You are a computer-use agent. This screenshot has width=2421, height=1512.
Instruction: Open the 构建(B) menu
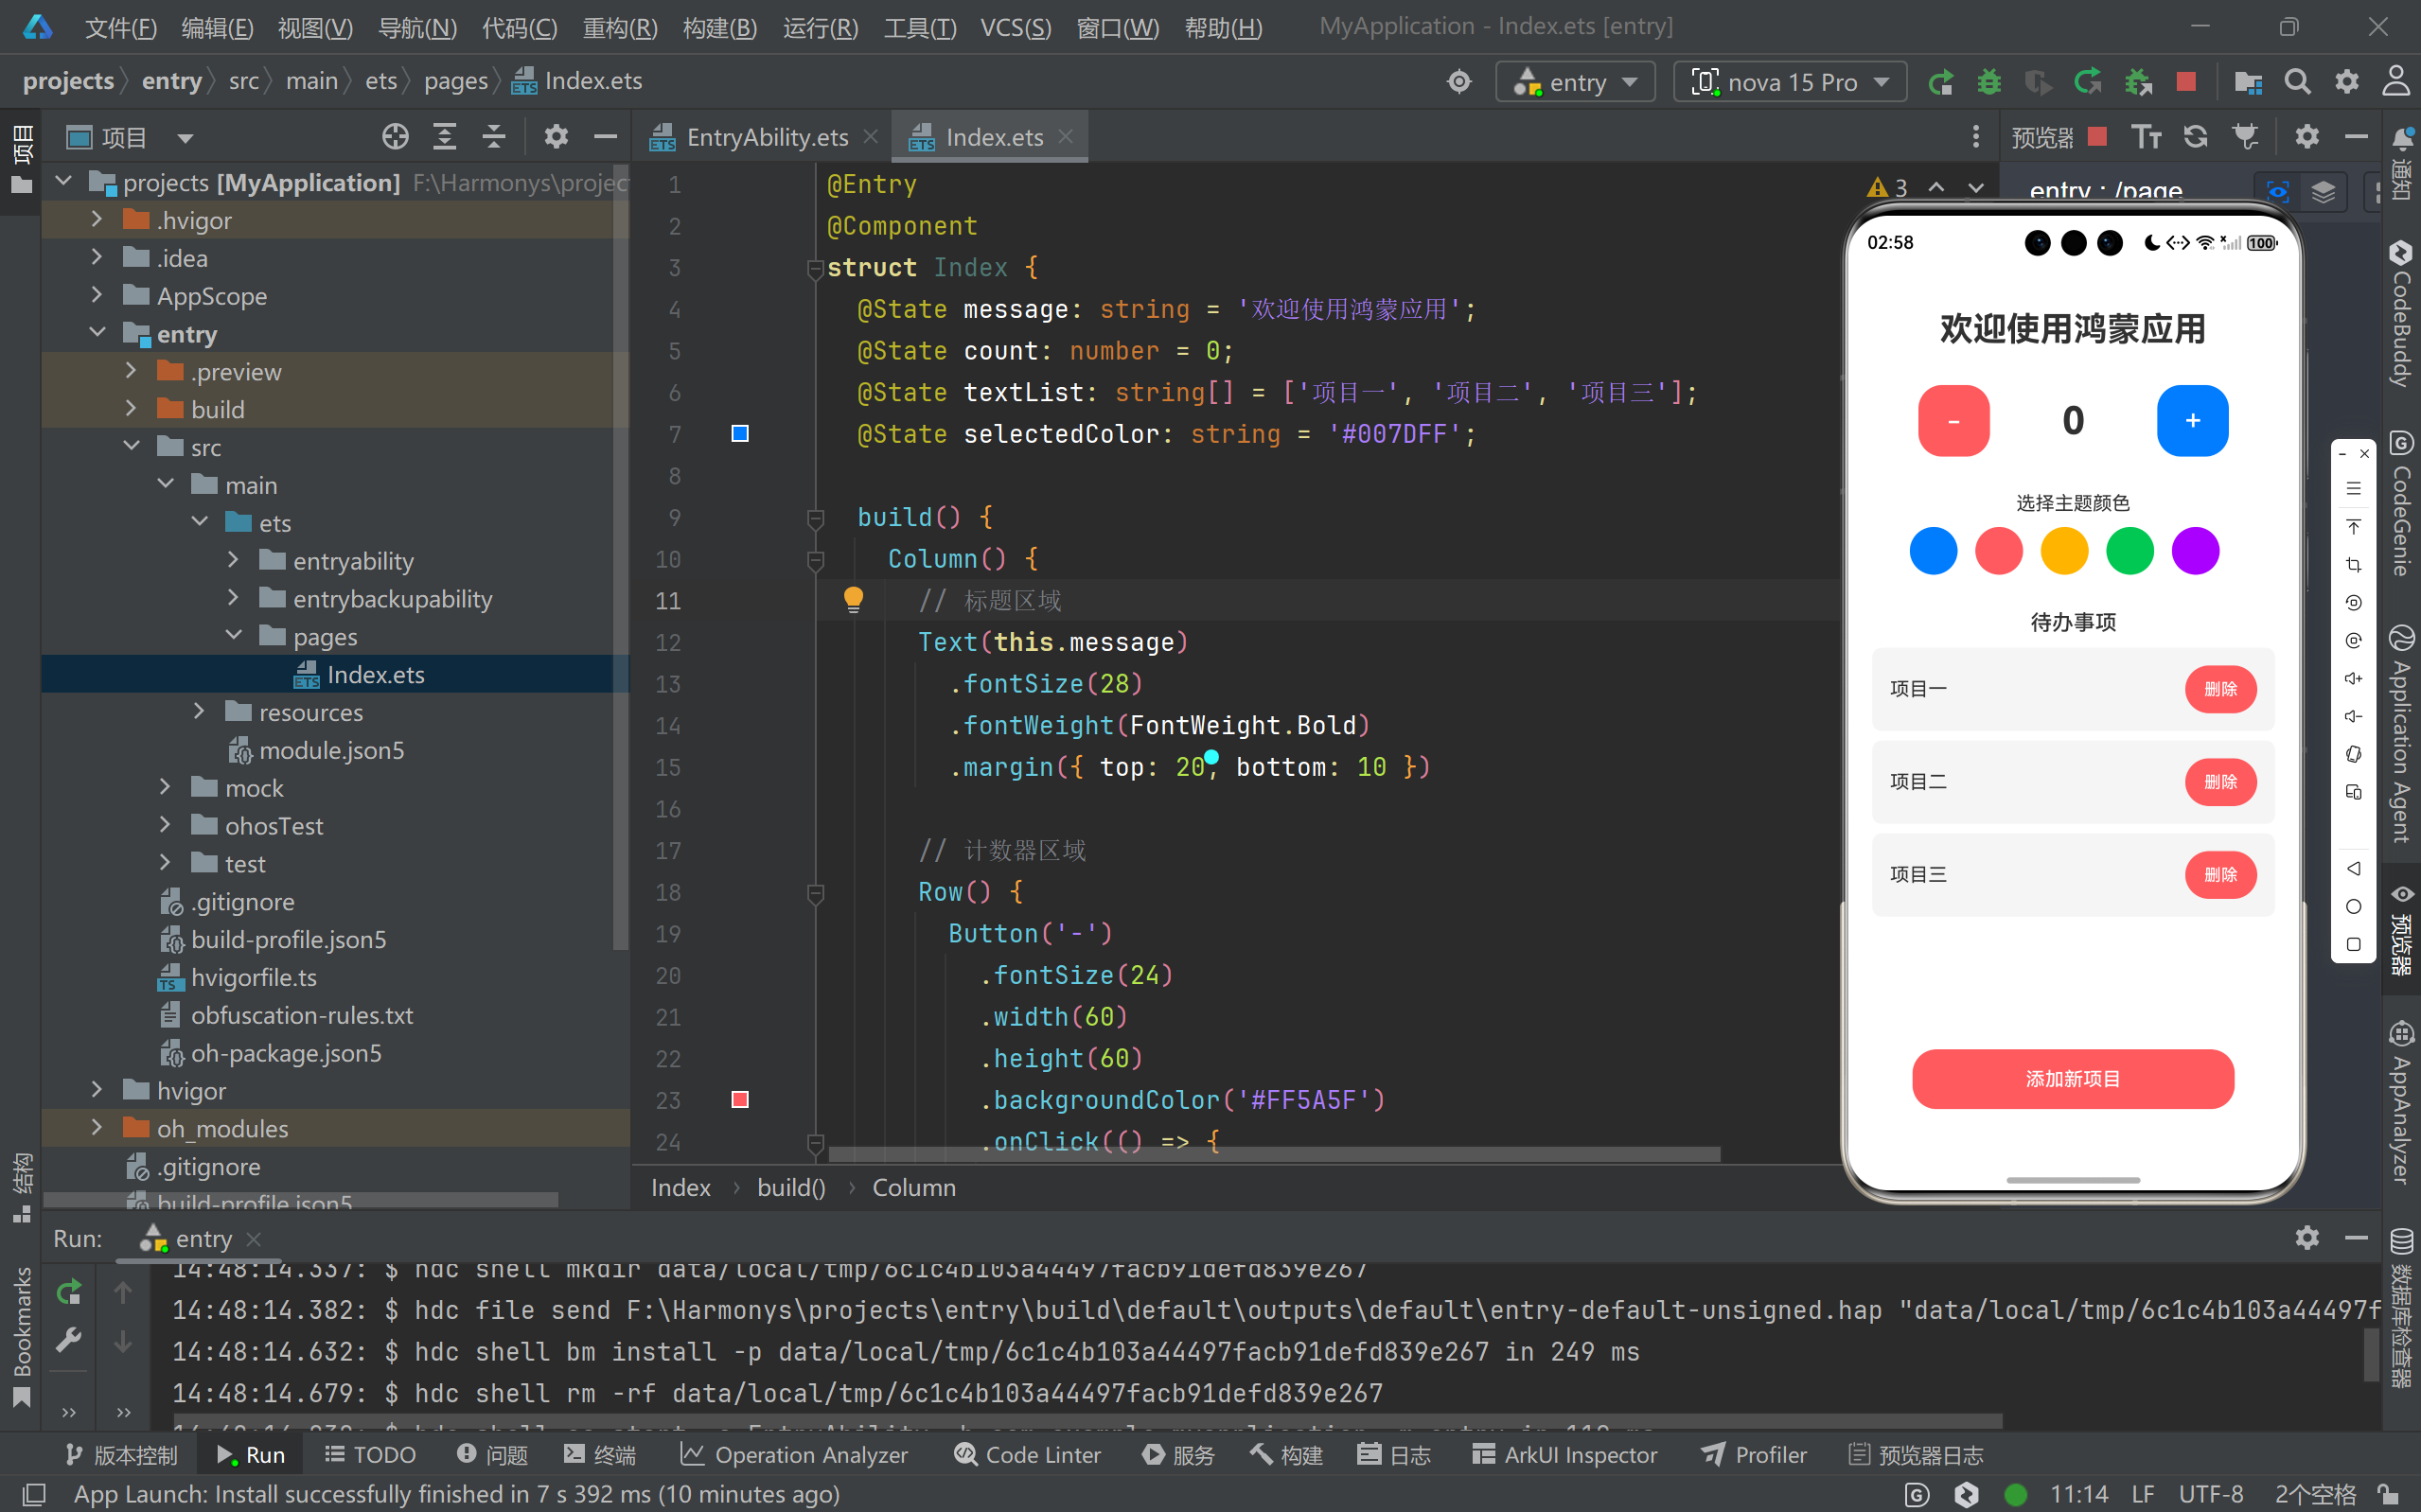click(720, 27)
